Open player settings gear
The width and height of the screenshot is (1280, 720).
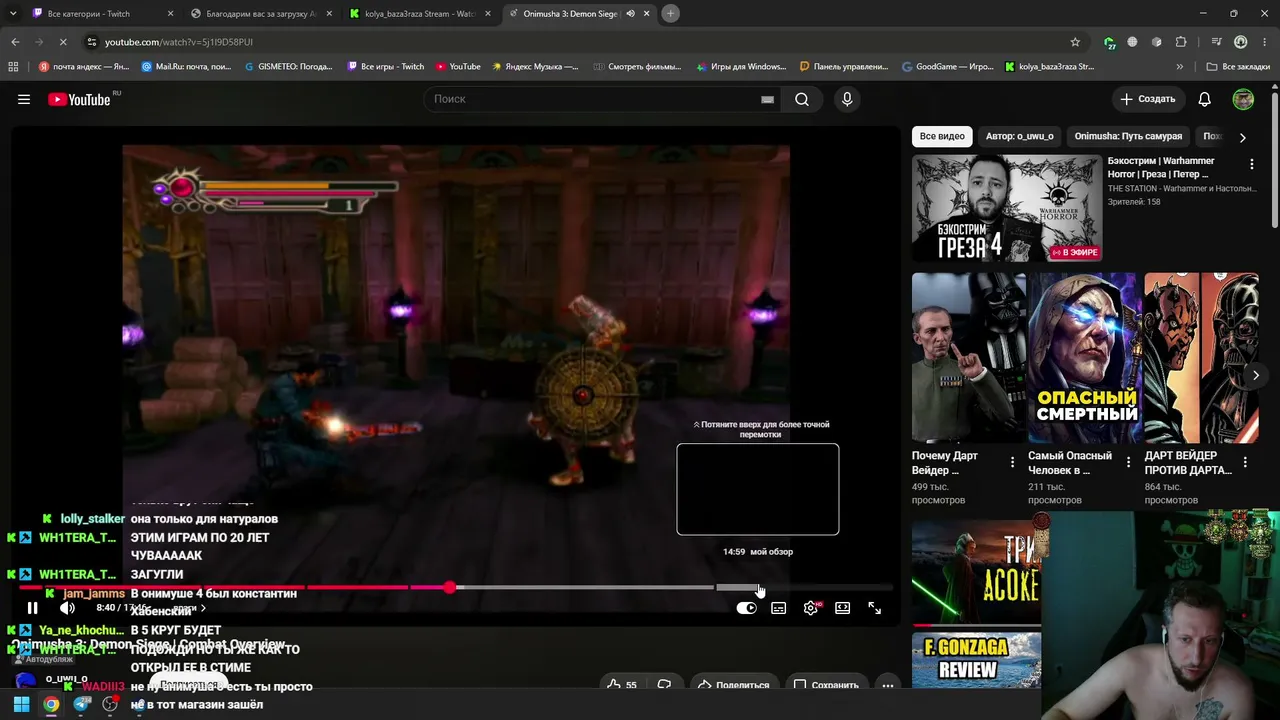[x=811, y=608]
